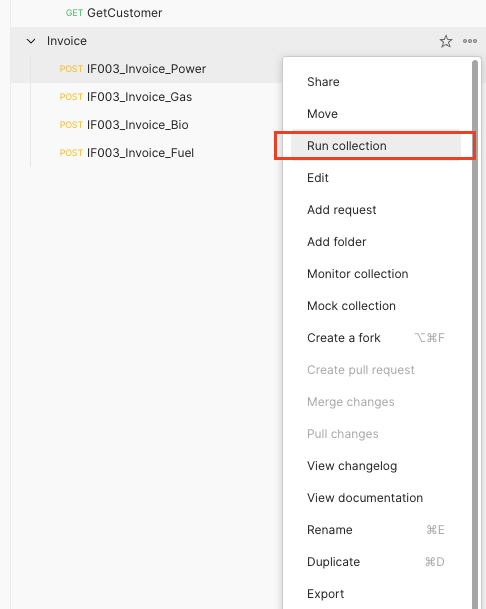Select Share from context menu
The image size is (486, 609).
(x=376, y=82)
